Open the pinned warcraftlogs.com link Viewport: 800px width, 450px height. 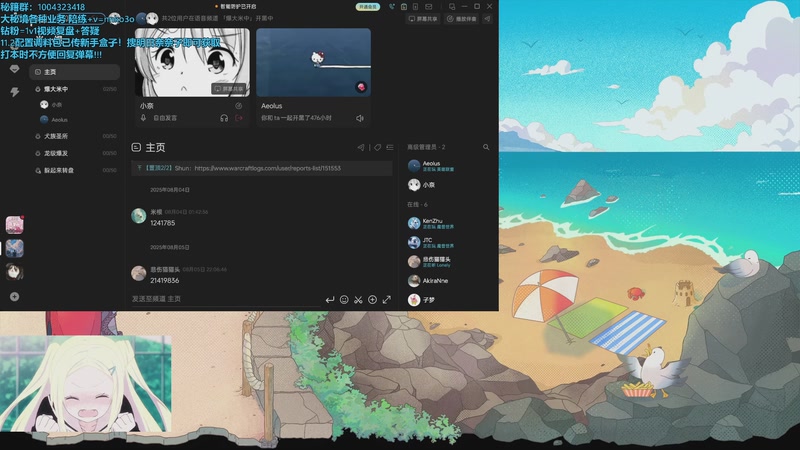tap(267, 168)
